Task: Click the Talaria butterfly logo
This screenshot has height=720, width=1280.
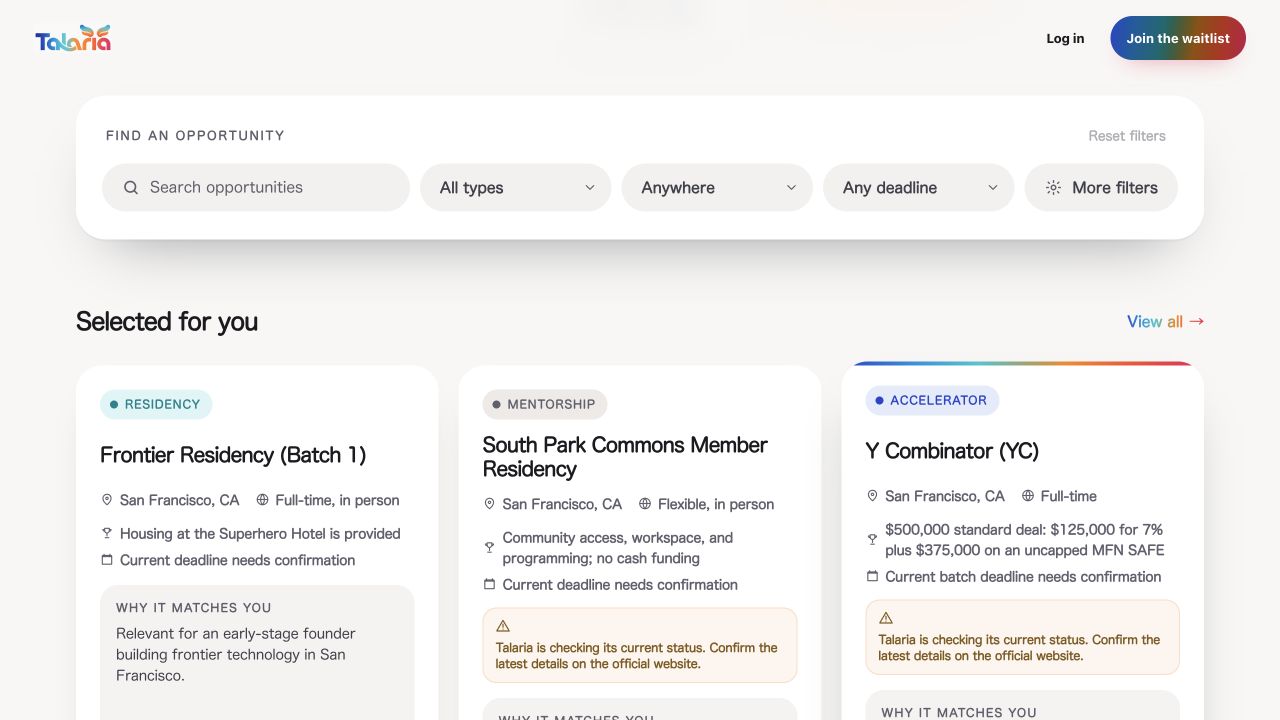Action: tap(73, 38)
